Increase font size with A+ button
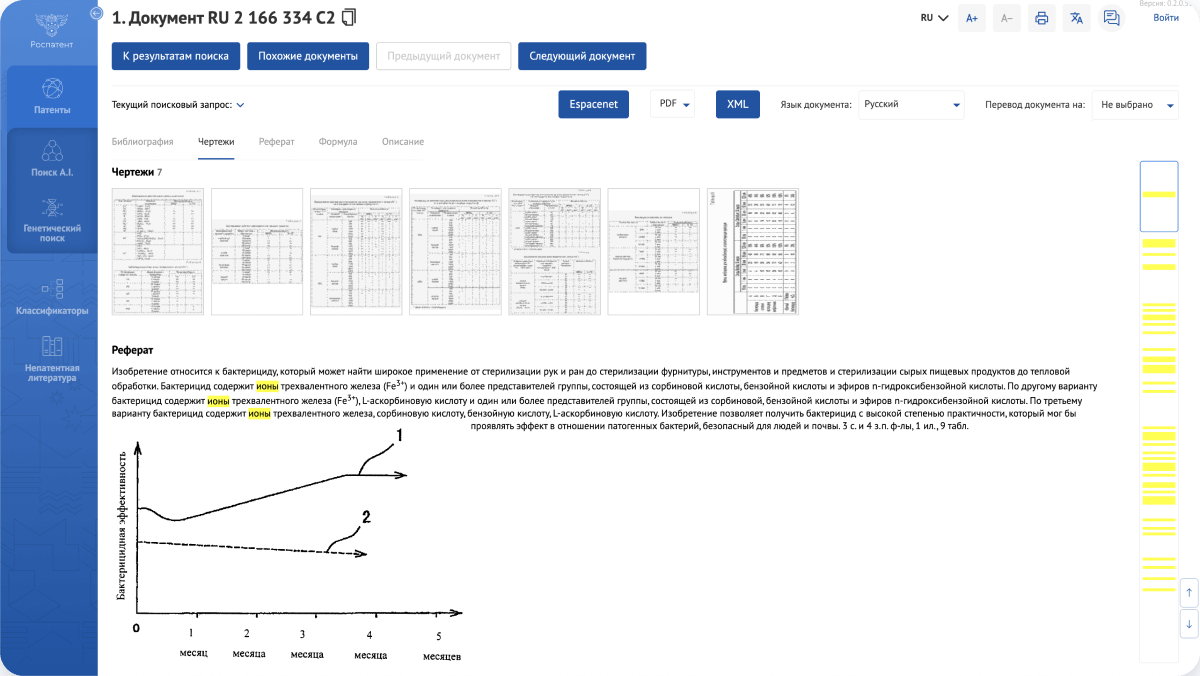Viewport: 1200px width, 676px height. [x=972, y=18]
